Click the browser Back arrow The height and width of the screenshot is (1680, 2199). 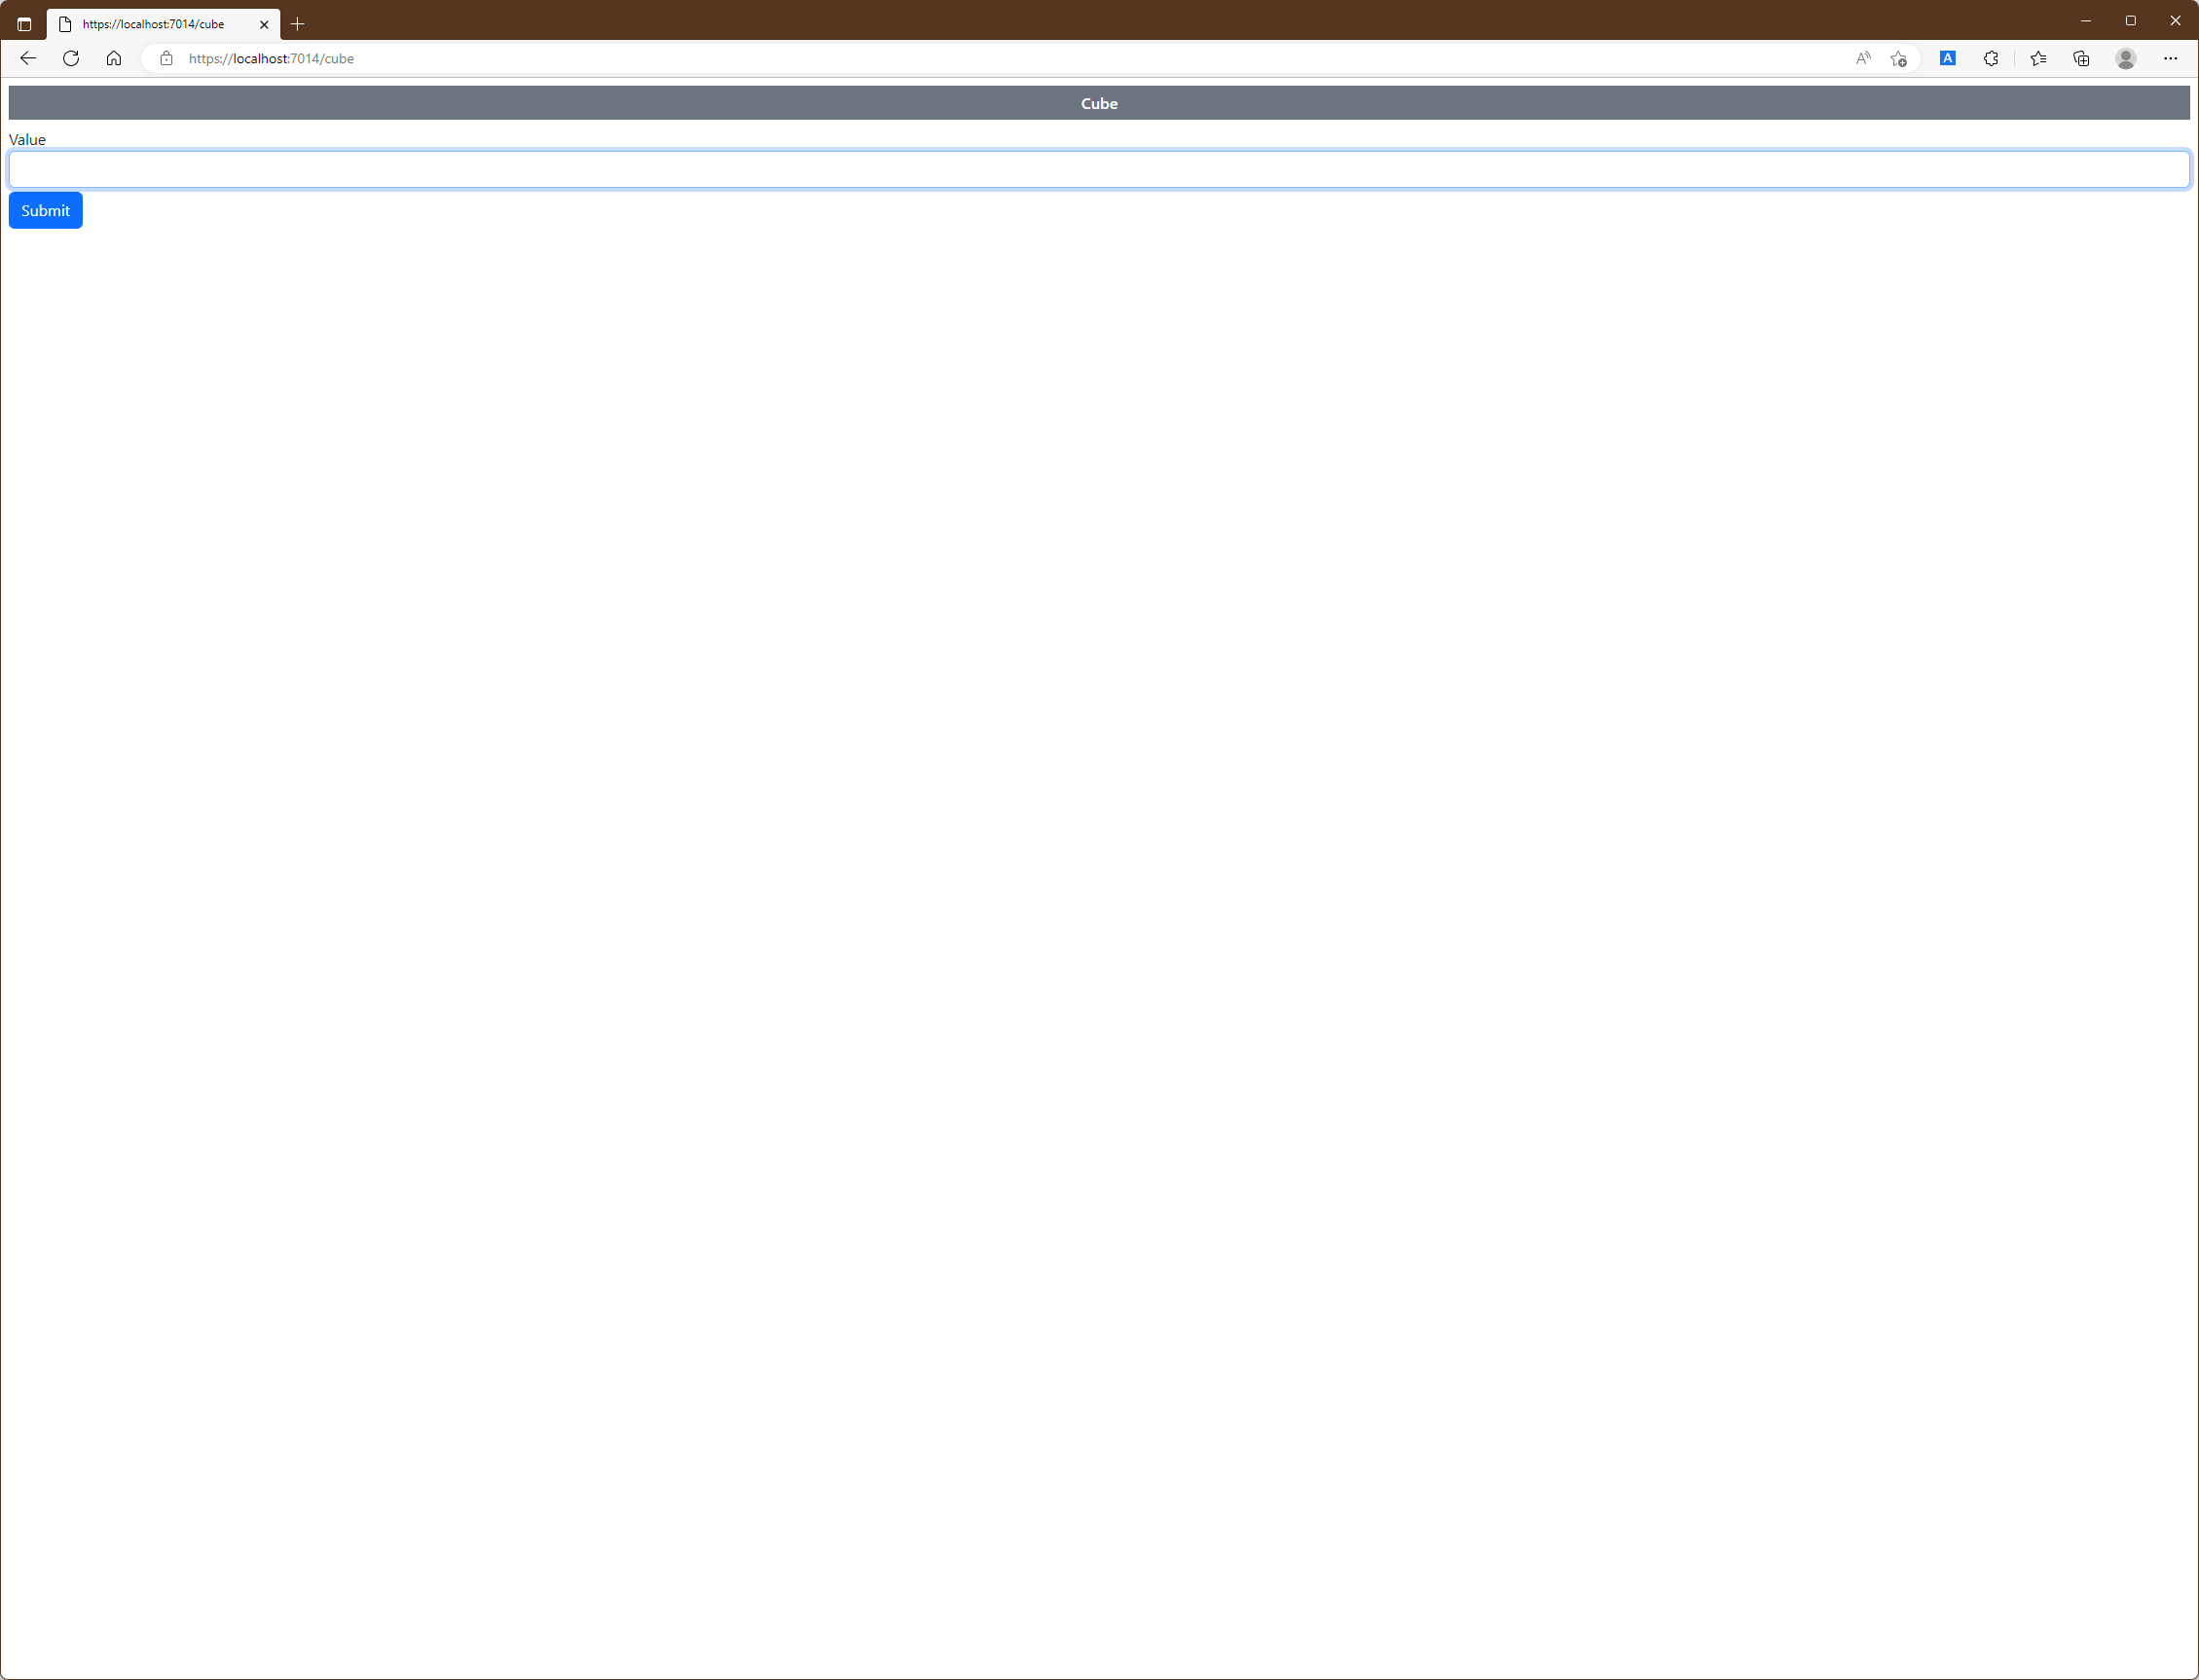tap(28, 58)
